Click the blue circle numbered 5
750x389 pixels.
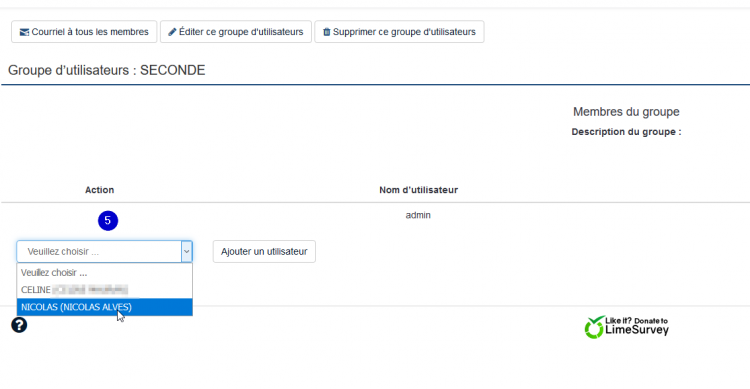click(x=108, y=221)
